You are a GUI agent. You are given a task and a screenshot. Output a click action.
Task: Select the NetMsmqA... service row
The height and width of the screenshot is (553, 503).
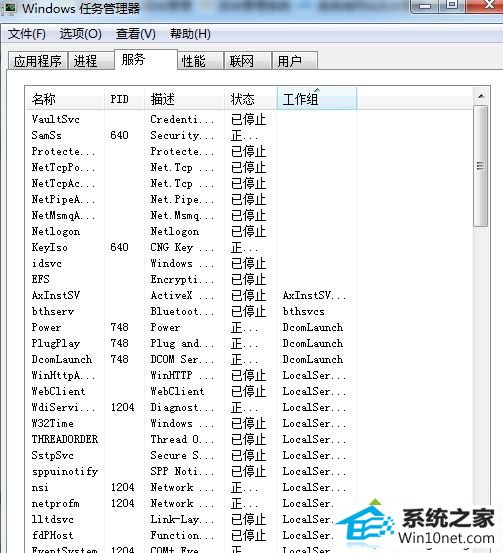[192, 215]
